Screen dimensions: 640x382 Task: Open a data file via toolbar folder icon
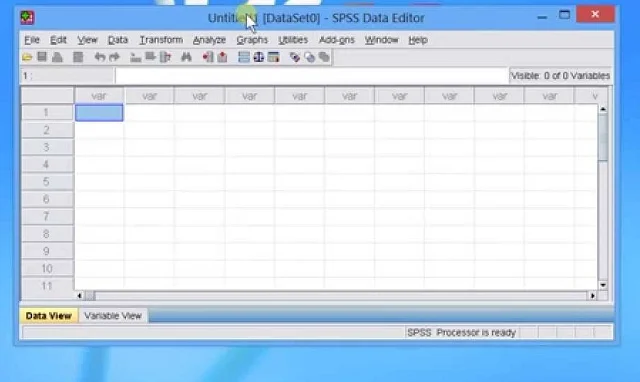point(27,57)
